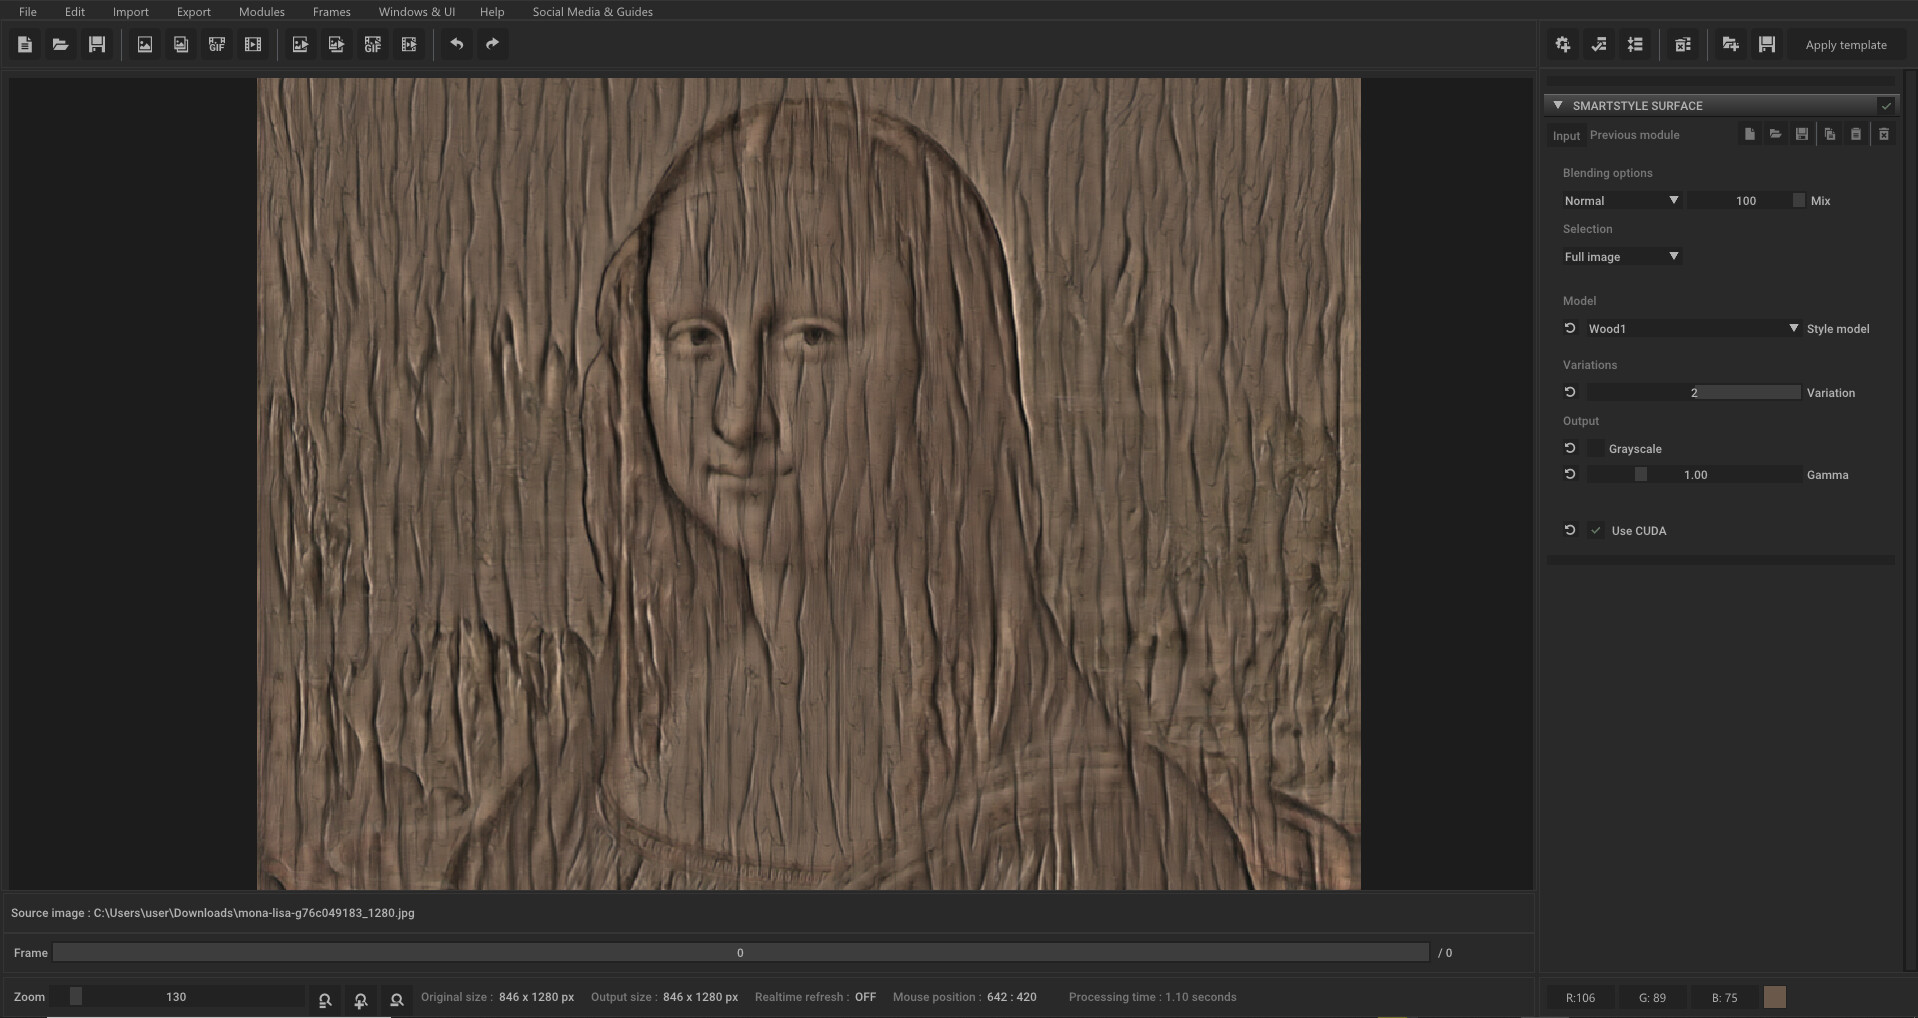Open the Social Media & Guides menu
The width and height of the screenshot is (1918, 1018).
click(592, 11)
